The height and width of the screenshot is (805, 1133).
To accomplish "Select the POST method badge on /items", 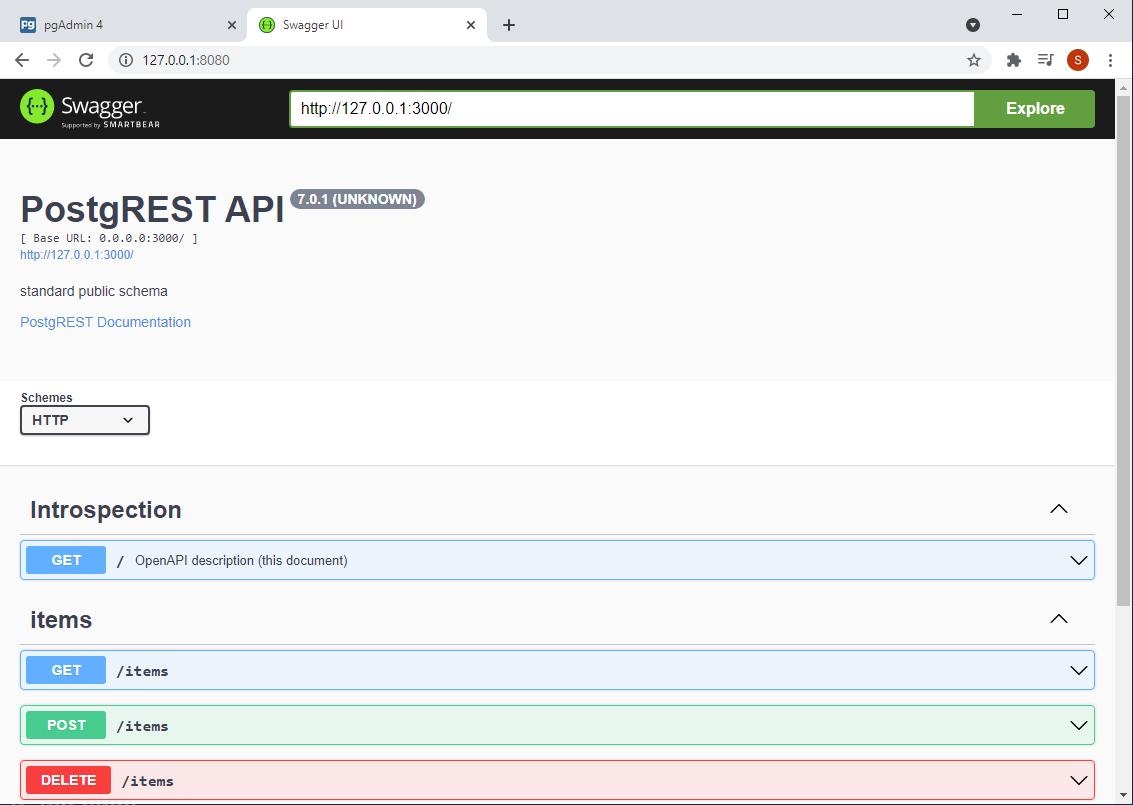I will [66, 725].
